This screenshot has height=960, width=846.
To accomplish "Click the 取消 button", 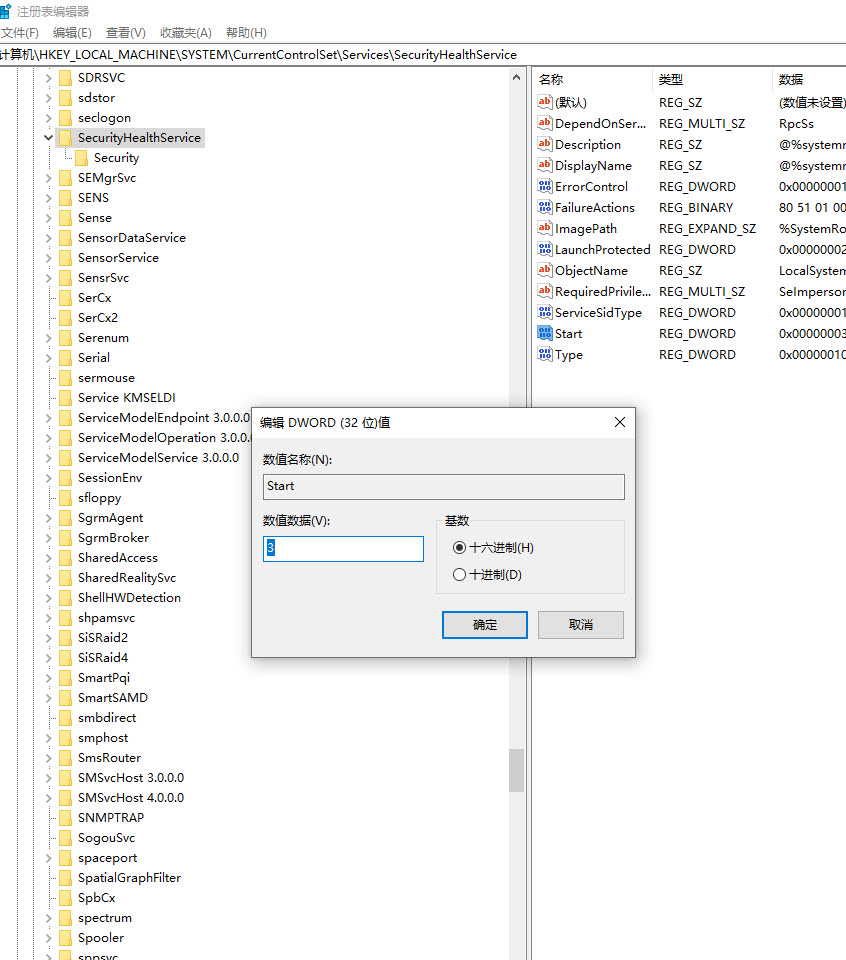I will (x=580, y=624).
